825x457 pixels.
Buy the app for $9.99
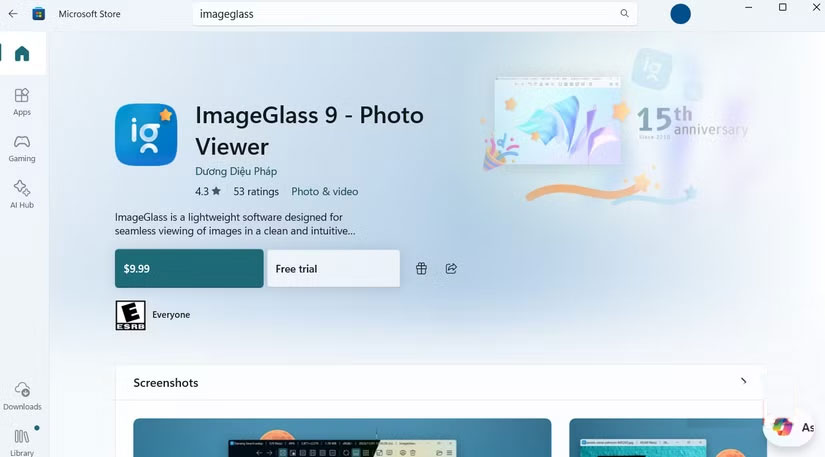[189, 268]
